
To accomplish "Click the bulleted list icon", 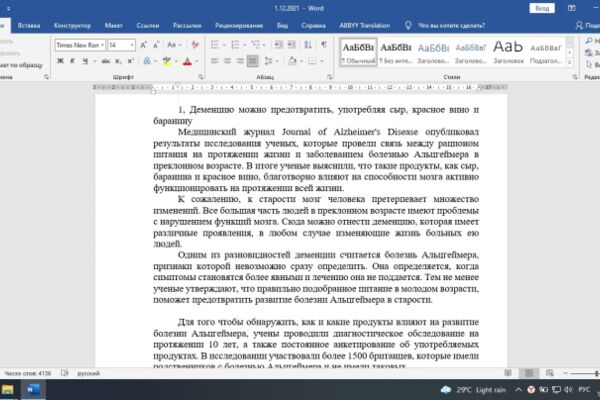I will pyautogui.click(x=215, y=45).
